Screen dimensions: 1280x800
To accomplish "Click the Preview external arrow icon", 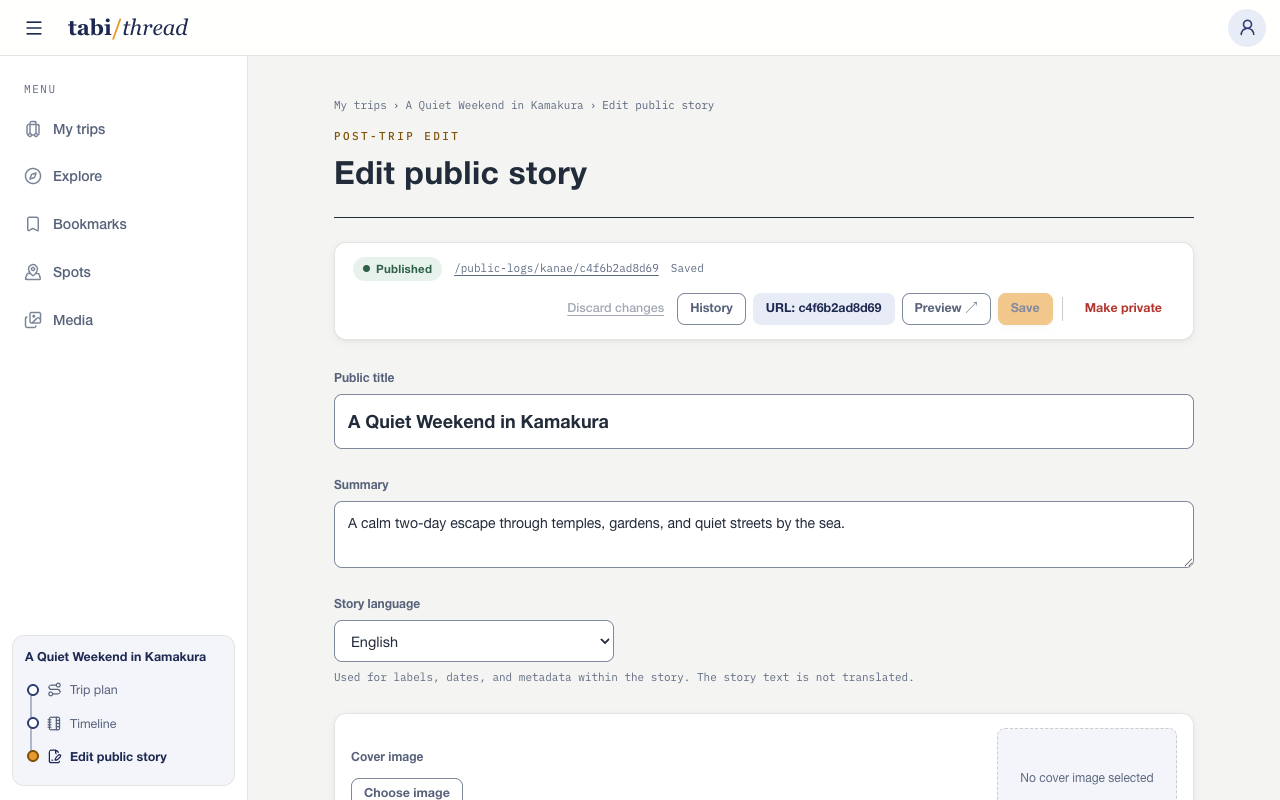I will [972, 308].
